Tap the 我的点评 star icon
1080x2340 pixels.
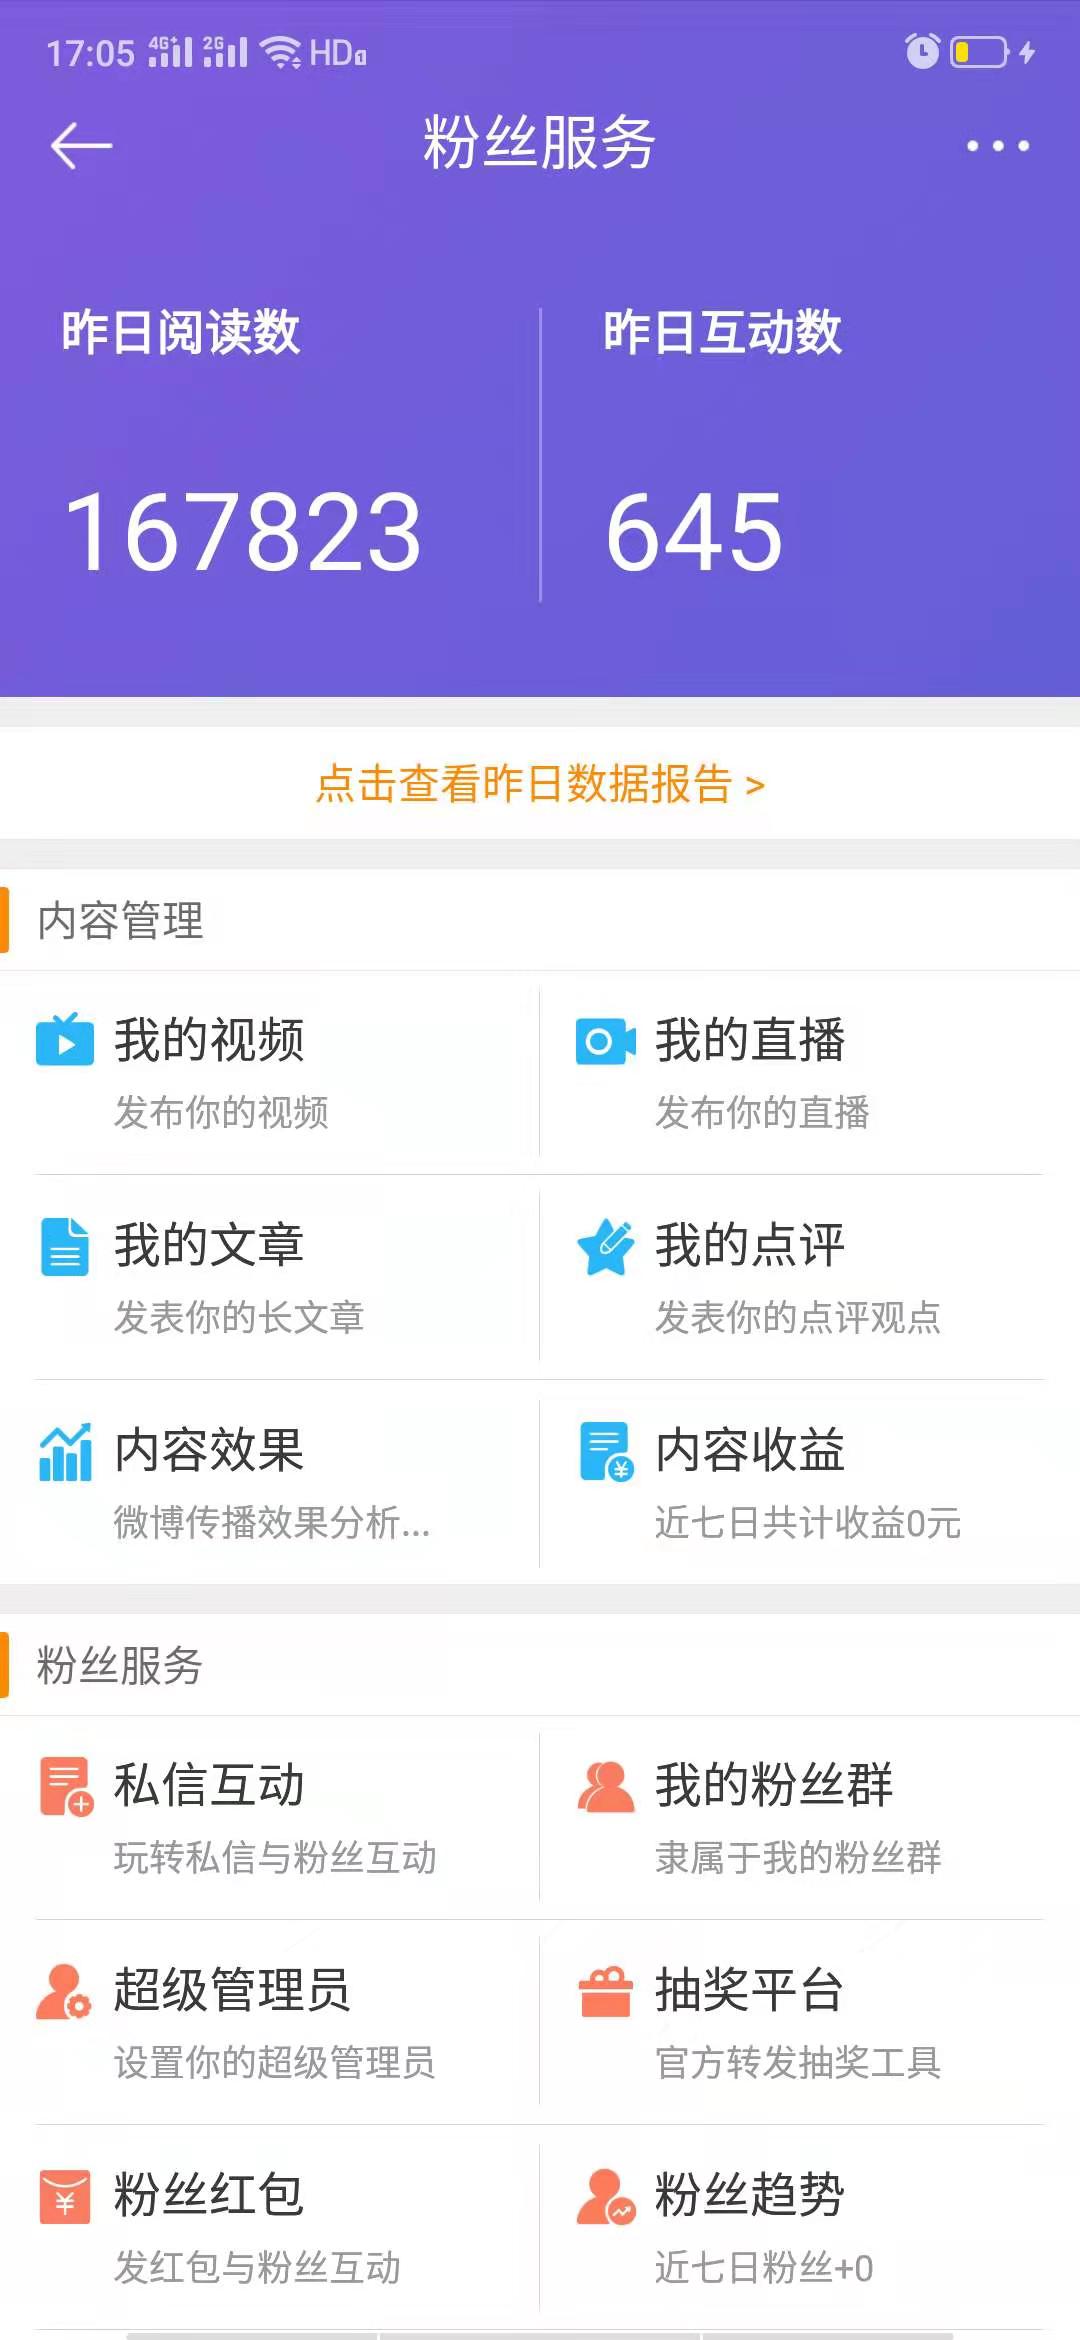pyautogui.click(x=606, y=1246)
